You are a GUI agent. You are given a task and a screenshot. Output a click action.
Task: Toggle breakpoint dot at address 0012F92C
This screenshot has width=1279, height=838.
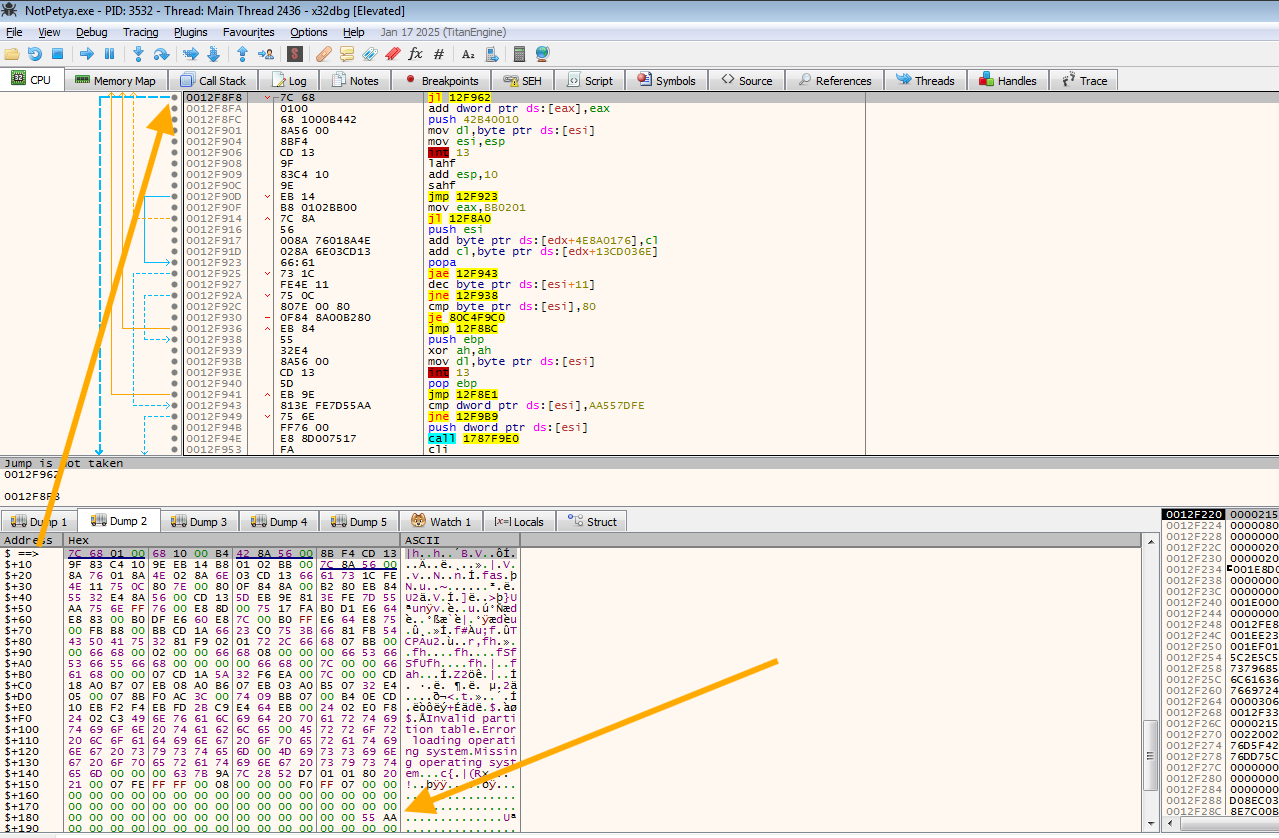click(175, 306)
